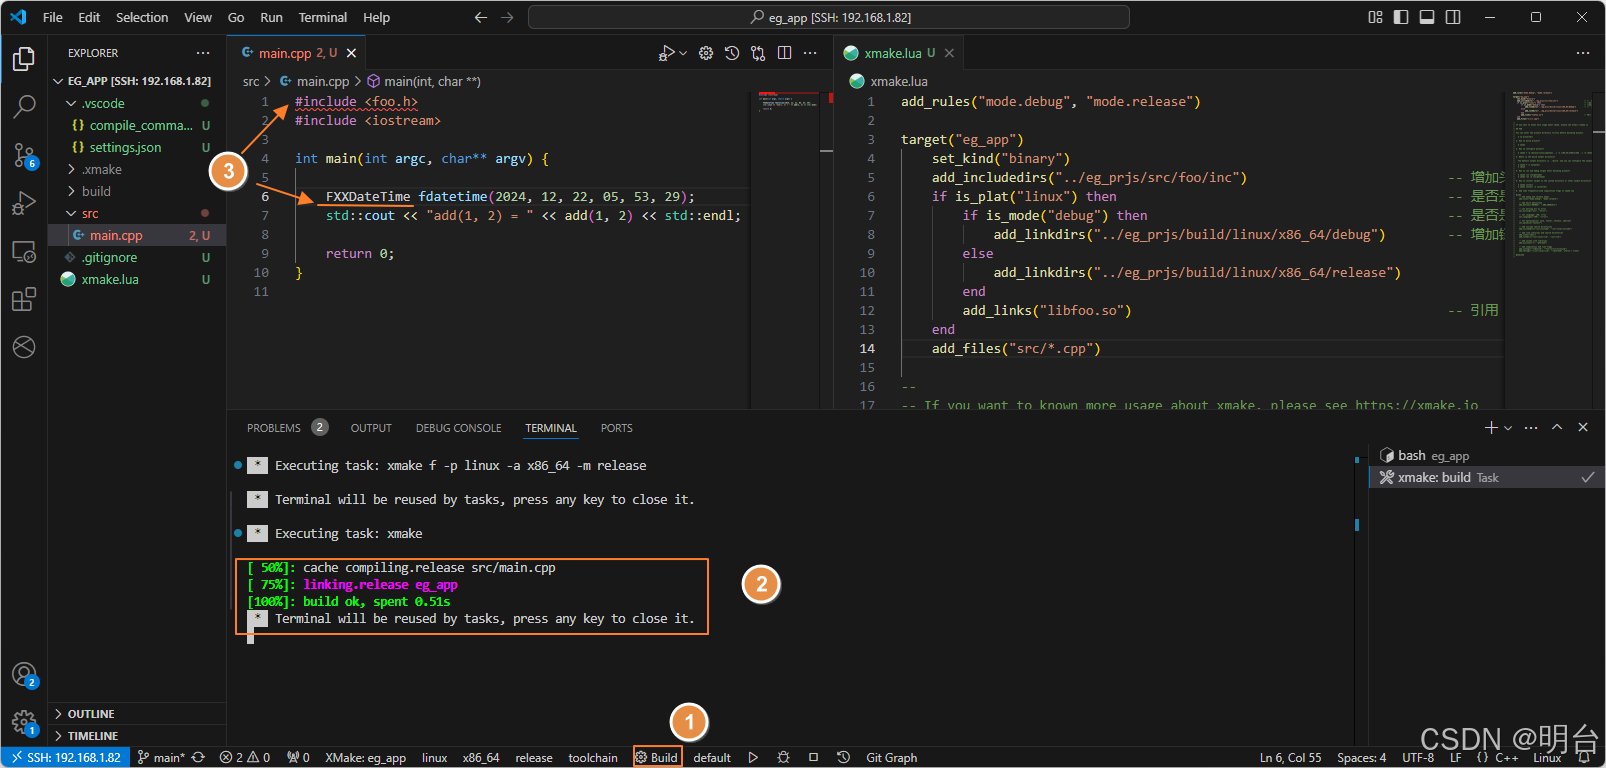Select the bash eg_app terminal entry
The height and width of the screenshot is (768, 1606).
tap(1485, 455)
